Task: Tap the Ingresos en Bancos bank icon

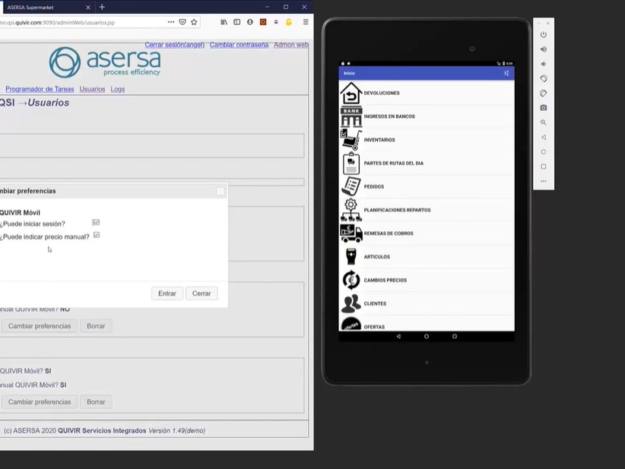Action: point(350,116)
